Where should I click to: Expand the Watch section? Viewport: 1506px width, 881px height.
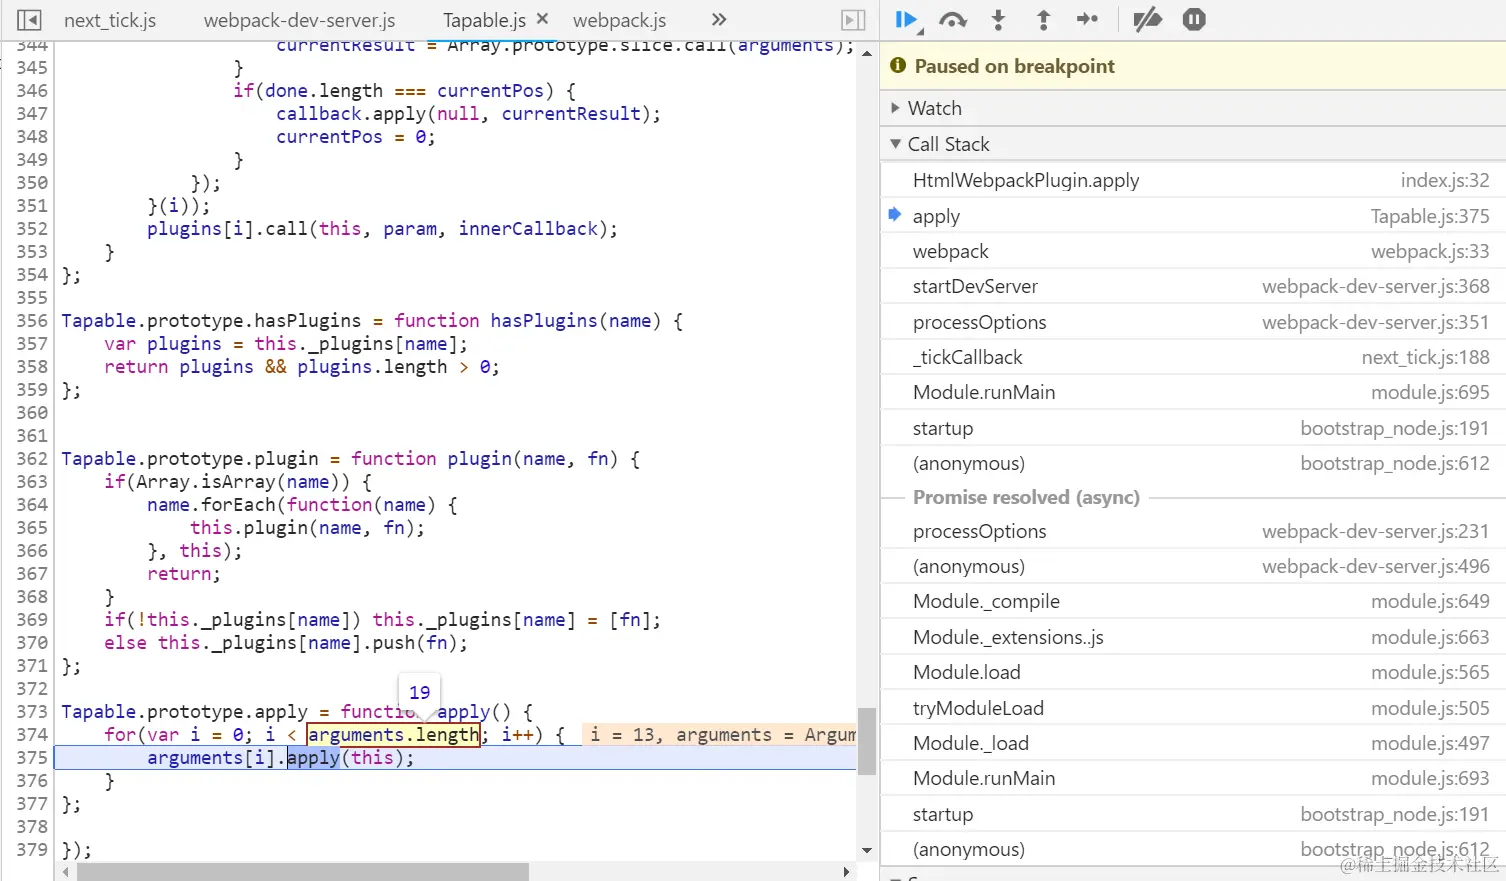pos(1193,108)
